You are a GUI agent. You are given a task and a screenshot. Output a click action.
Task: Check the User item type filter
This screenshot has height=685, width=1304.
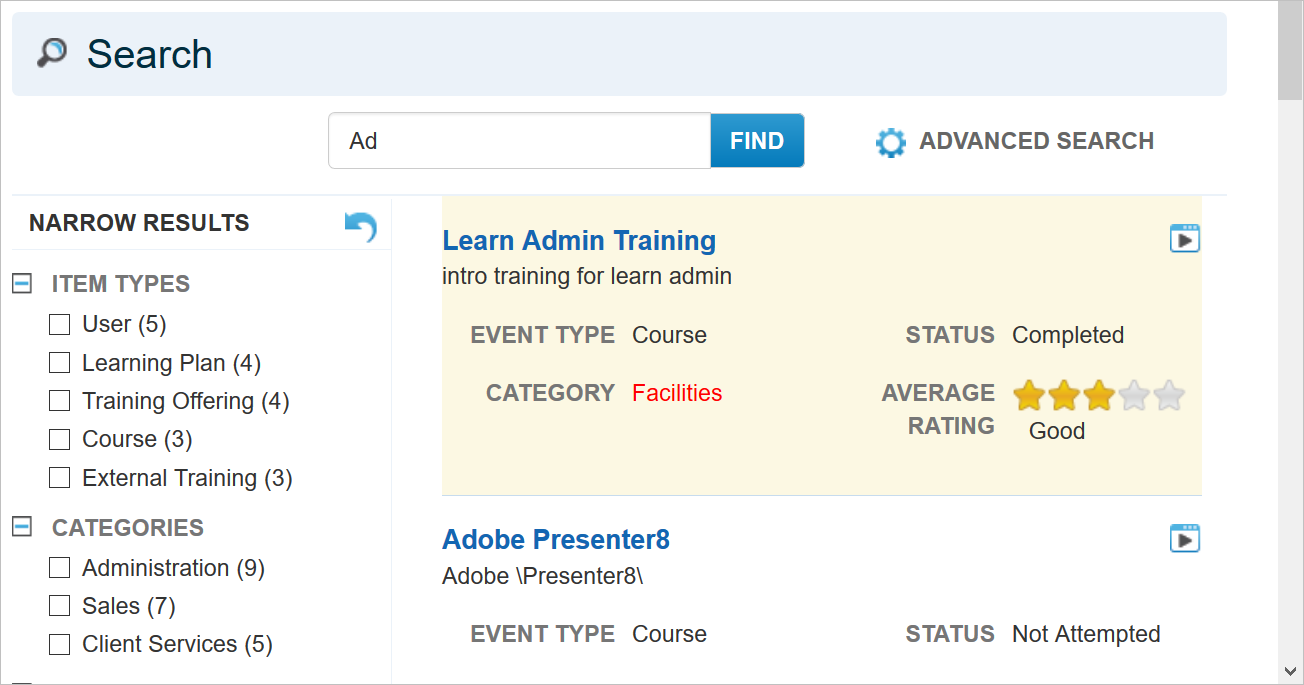click(x=59, y=324)
